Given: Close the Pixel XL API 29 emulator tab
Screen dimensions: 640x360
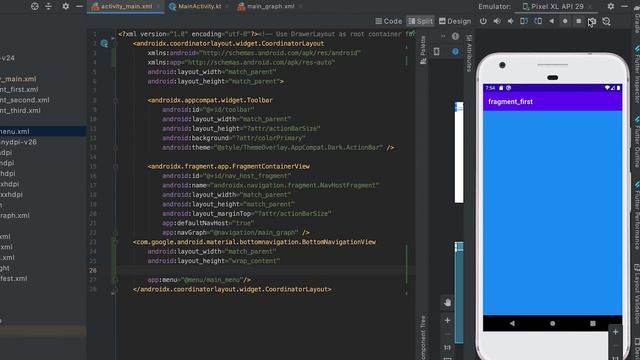Looking at the screenshot, I should coord(591,7).
